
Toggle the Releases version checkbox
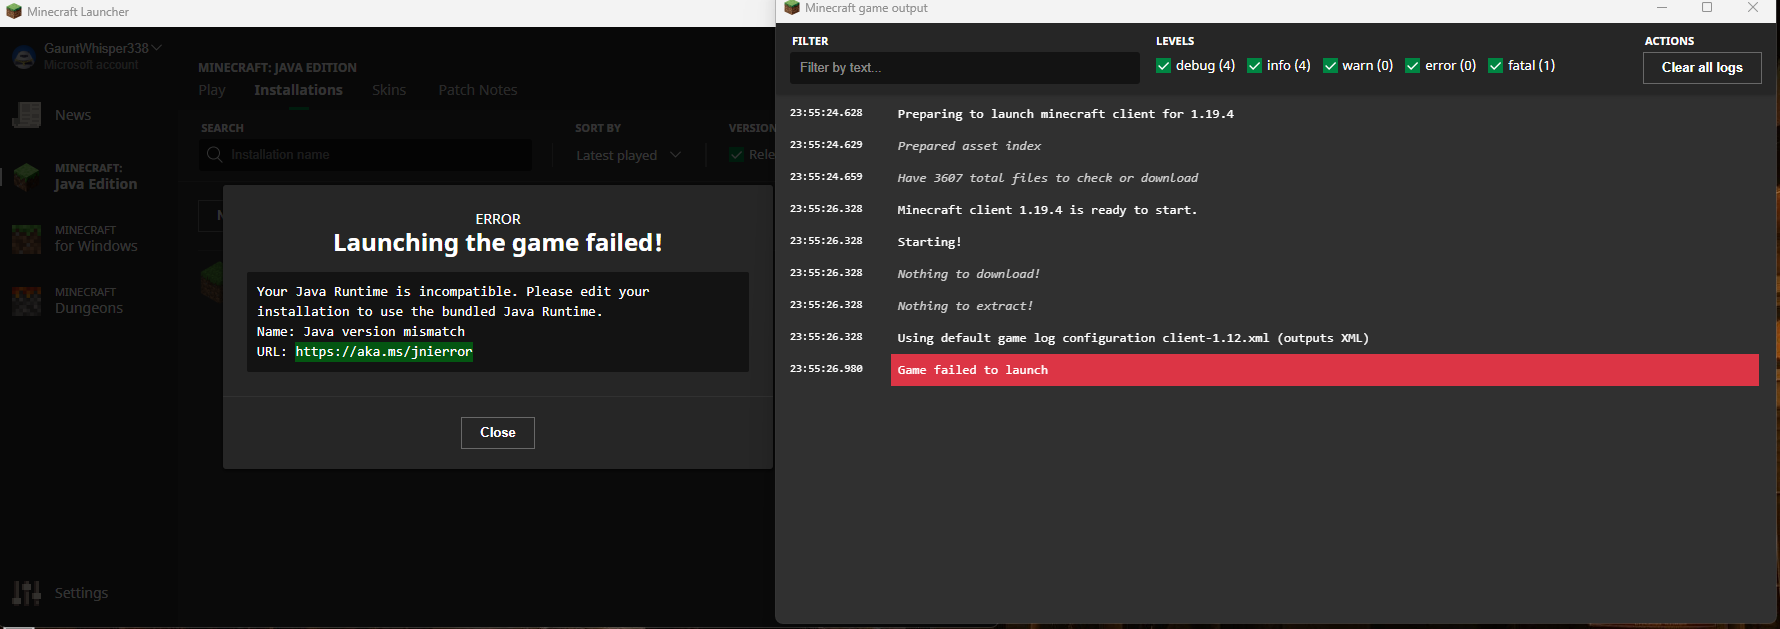(736, 155)
